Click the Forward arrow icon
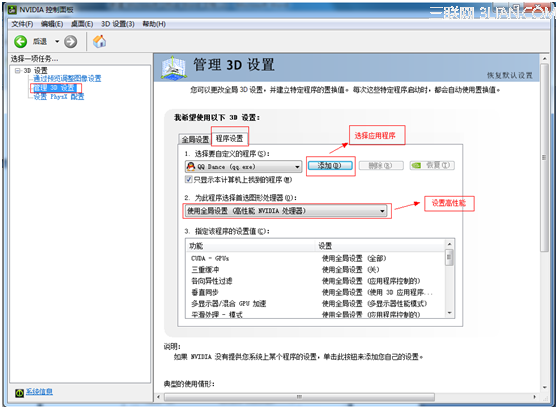The image size is (558, 409). pos(70,42)
